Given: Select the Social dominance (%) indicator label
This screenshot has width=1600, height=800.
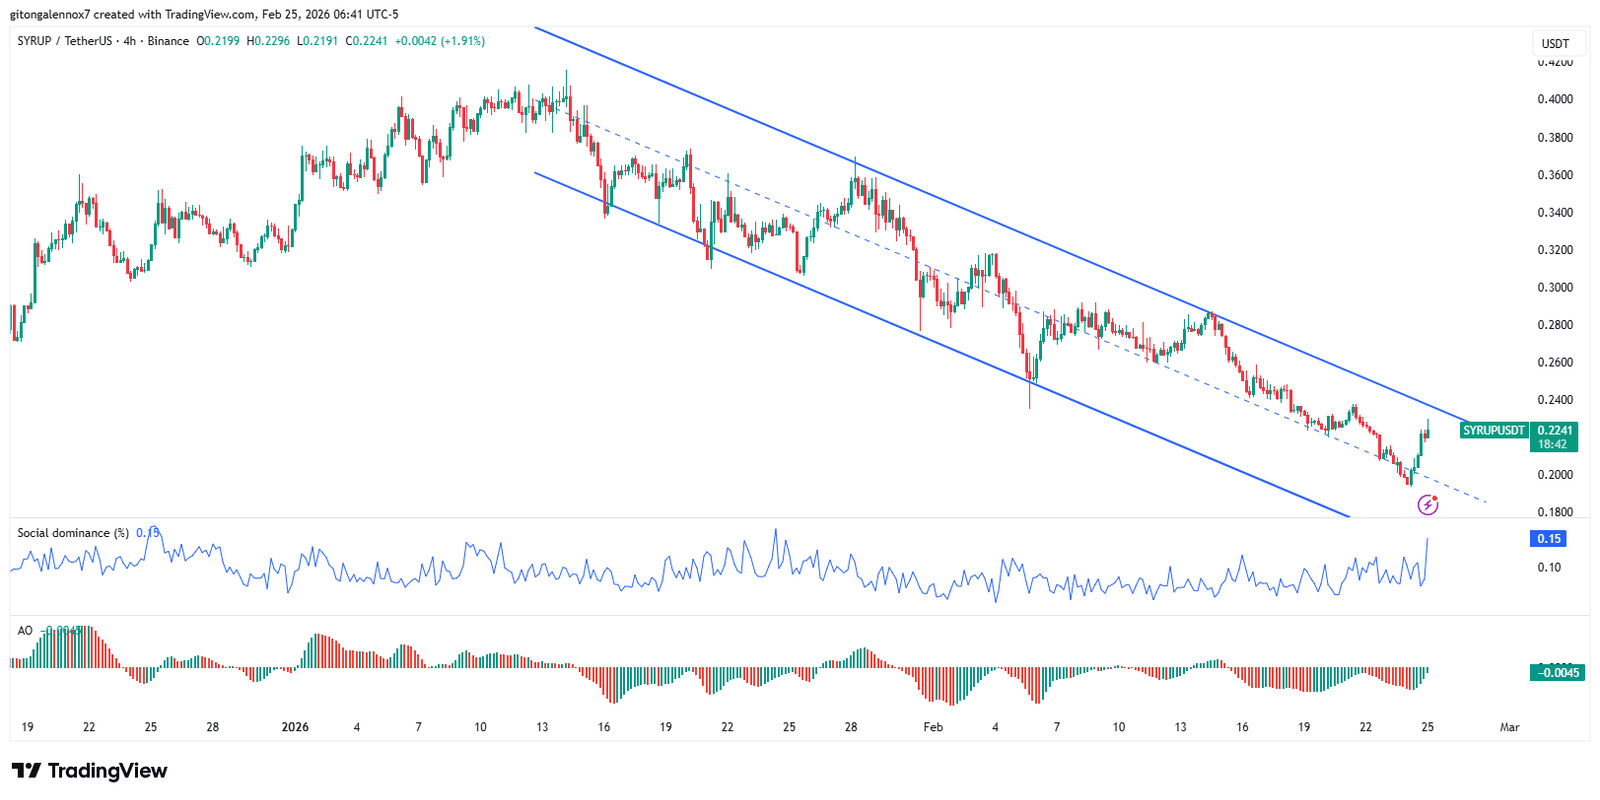Looking at the screenshot, I should 72,533.
